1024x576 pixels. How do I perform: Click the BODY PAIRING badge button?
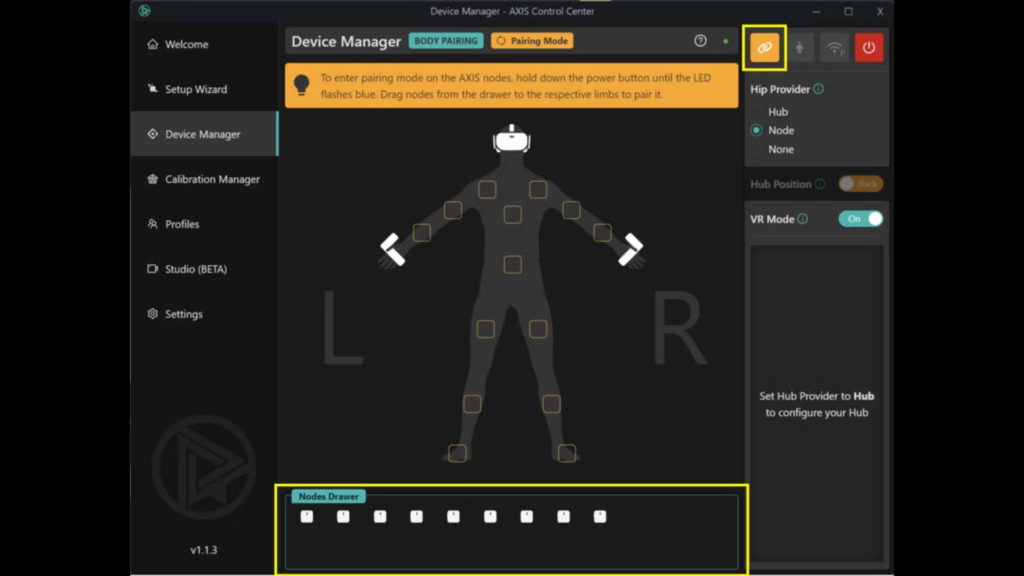pyautogui.click(x=446, y=41)
